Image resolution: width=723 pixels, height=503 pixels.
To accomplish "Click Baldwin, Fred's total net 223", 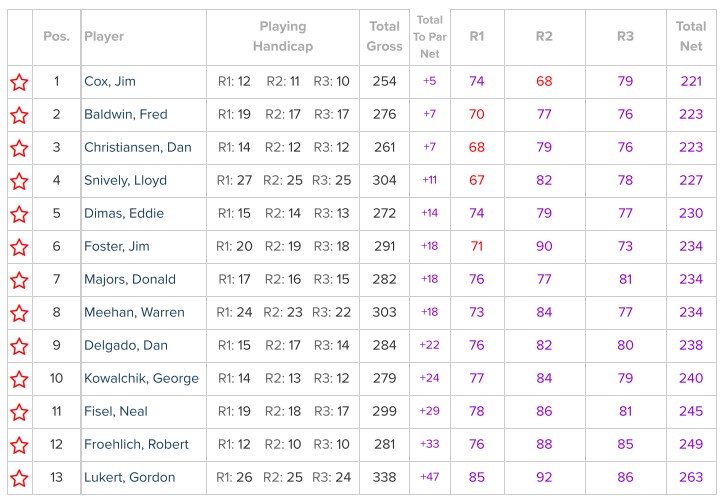I will tap(691, 114).
